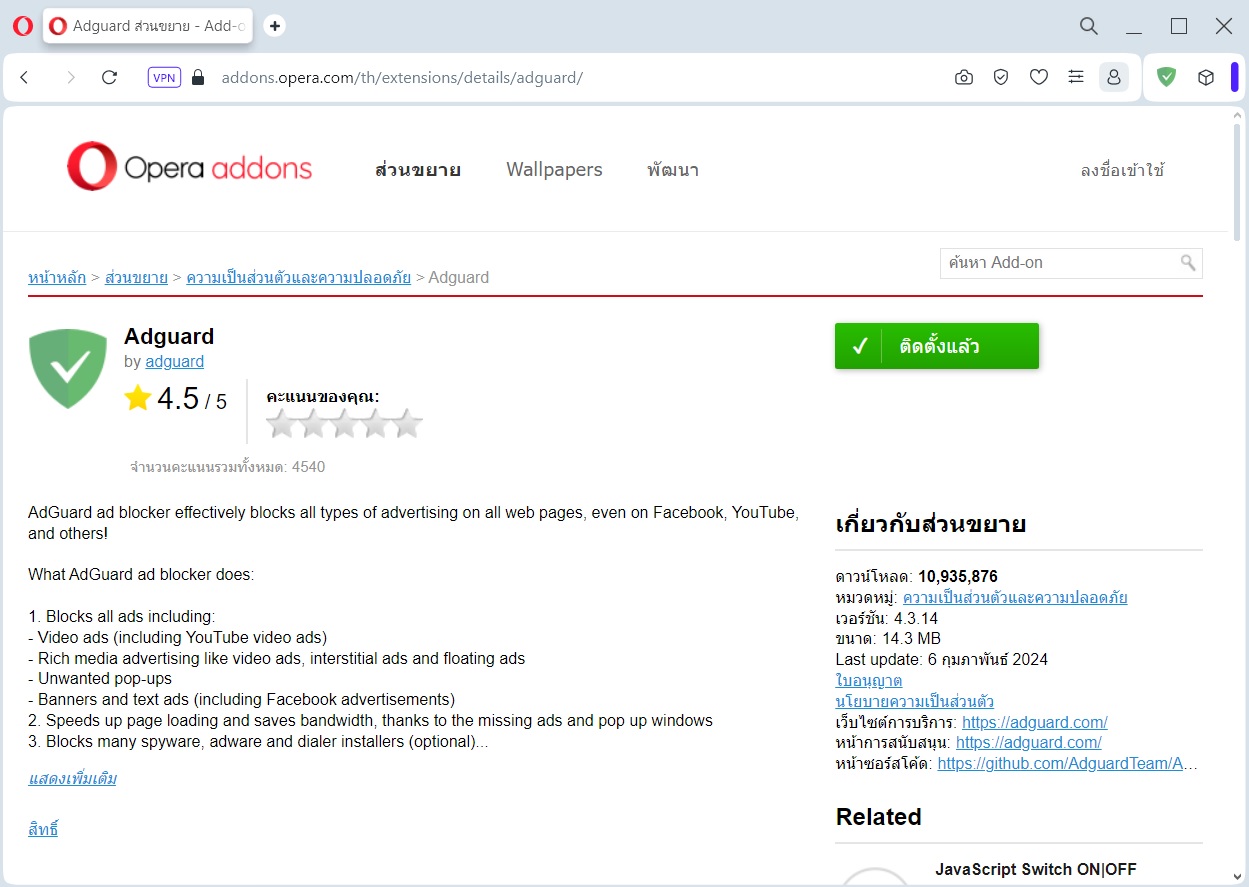
Task: Open the privacy protection shield icon
Action: pyautogui.click(x=1001, y=77)
